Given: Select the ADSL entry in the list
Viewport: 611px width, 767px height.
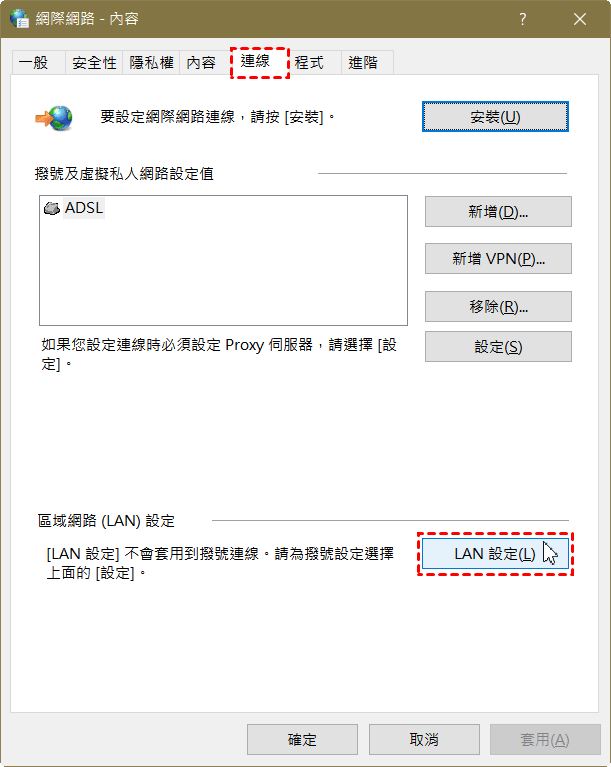Looking at the screenshot, I should (x=74, y=208).
